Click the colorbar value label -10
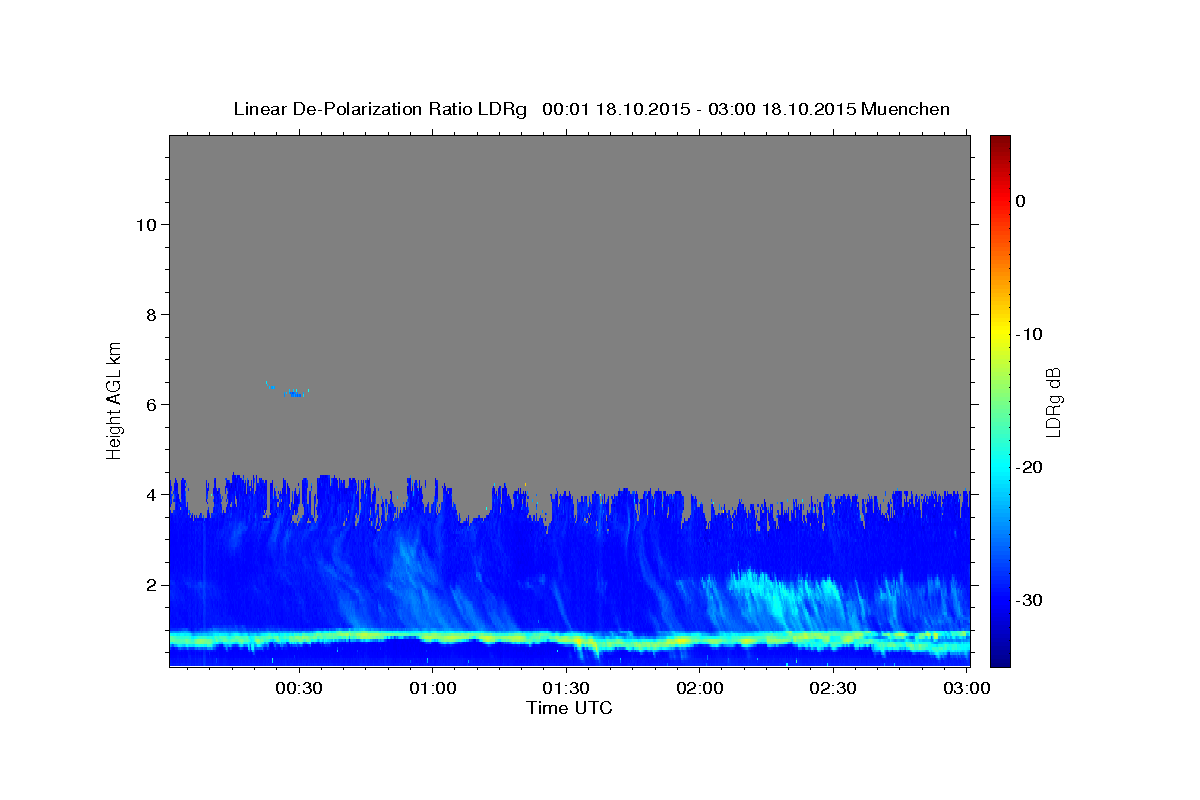The image size is (1200, 800). (x=1030, y=334)
